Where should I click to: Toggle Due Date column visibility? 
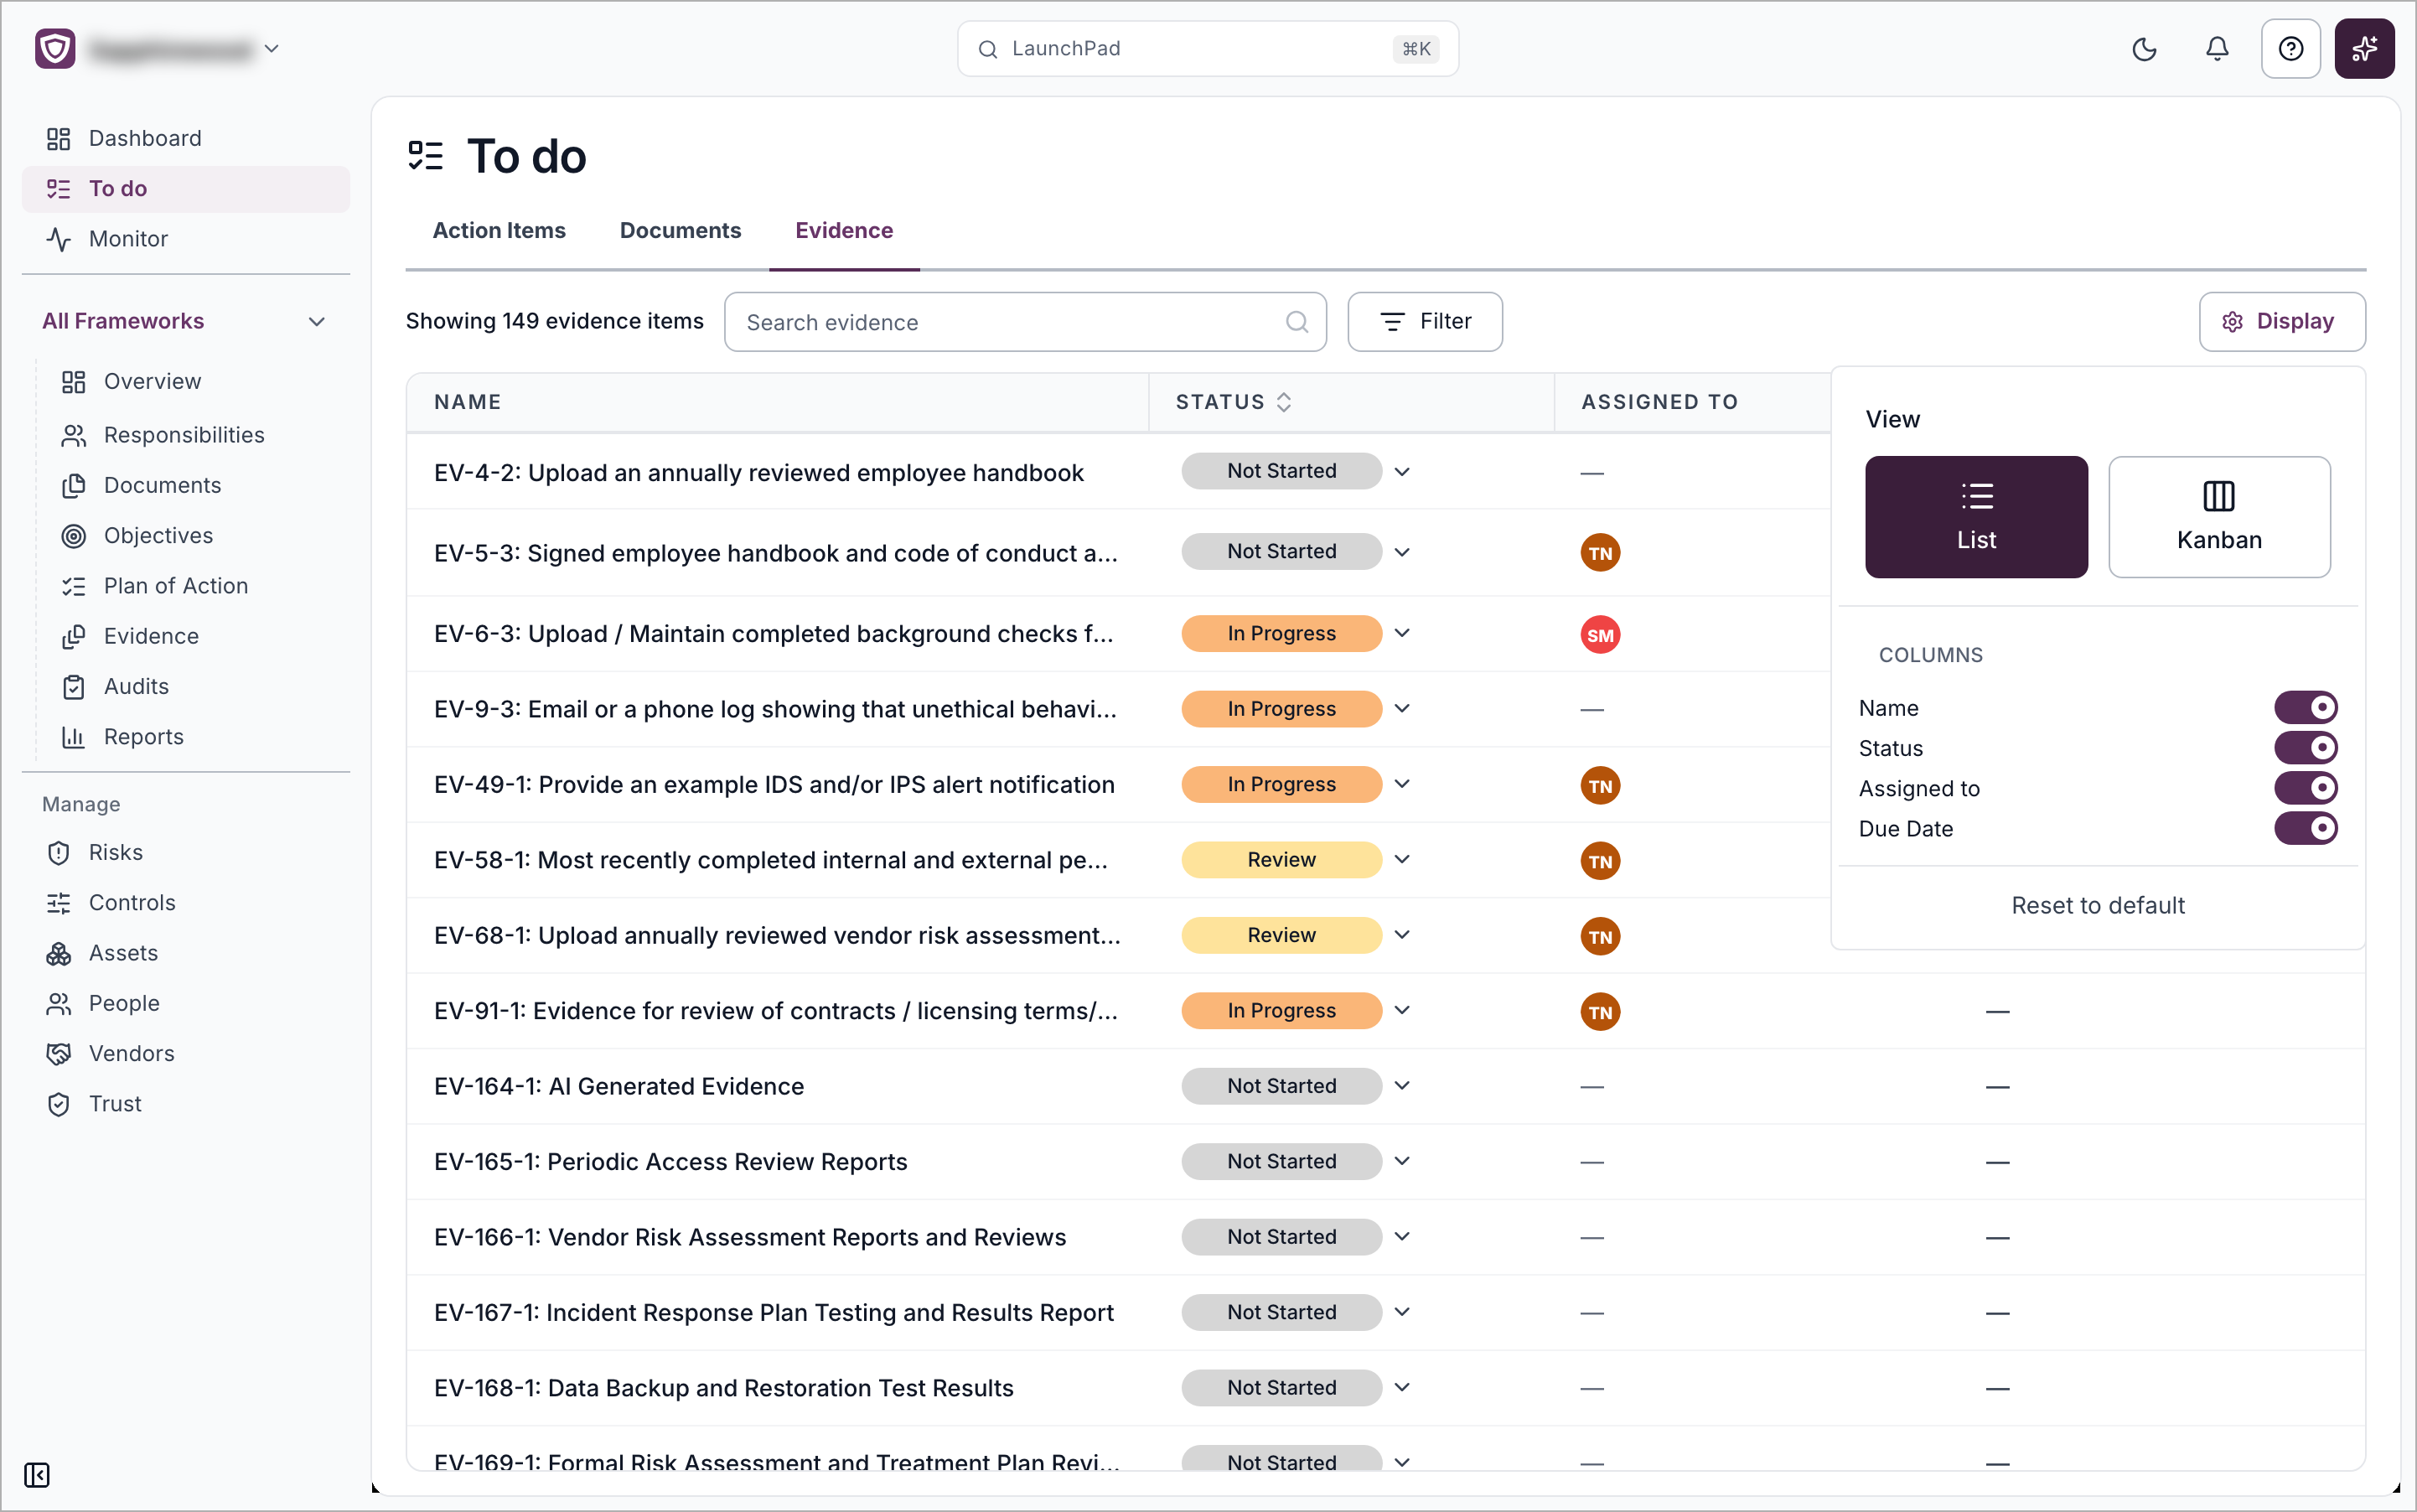(2305, 828)
